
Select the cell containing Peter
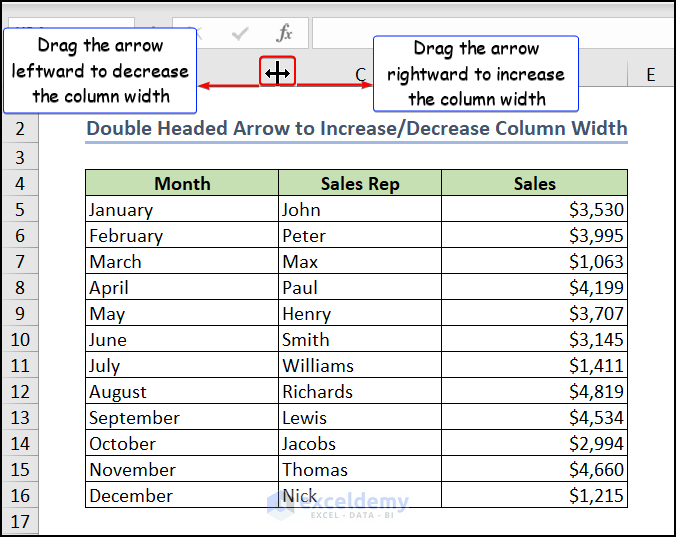[360, 236]
